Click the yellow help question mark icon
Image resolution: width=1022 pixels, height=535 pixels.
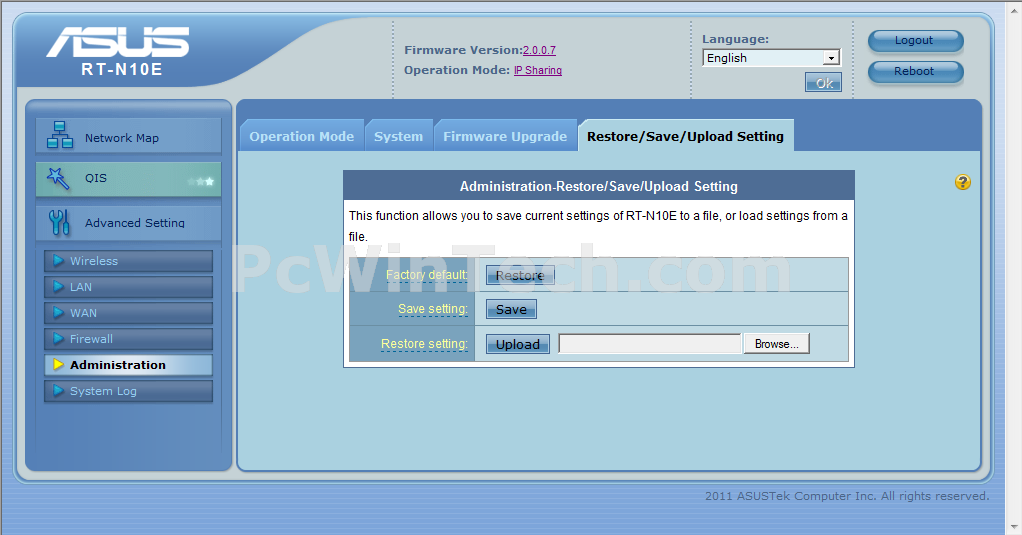pyautogui.click(x=963, y=182)
